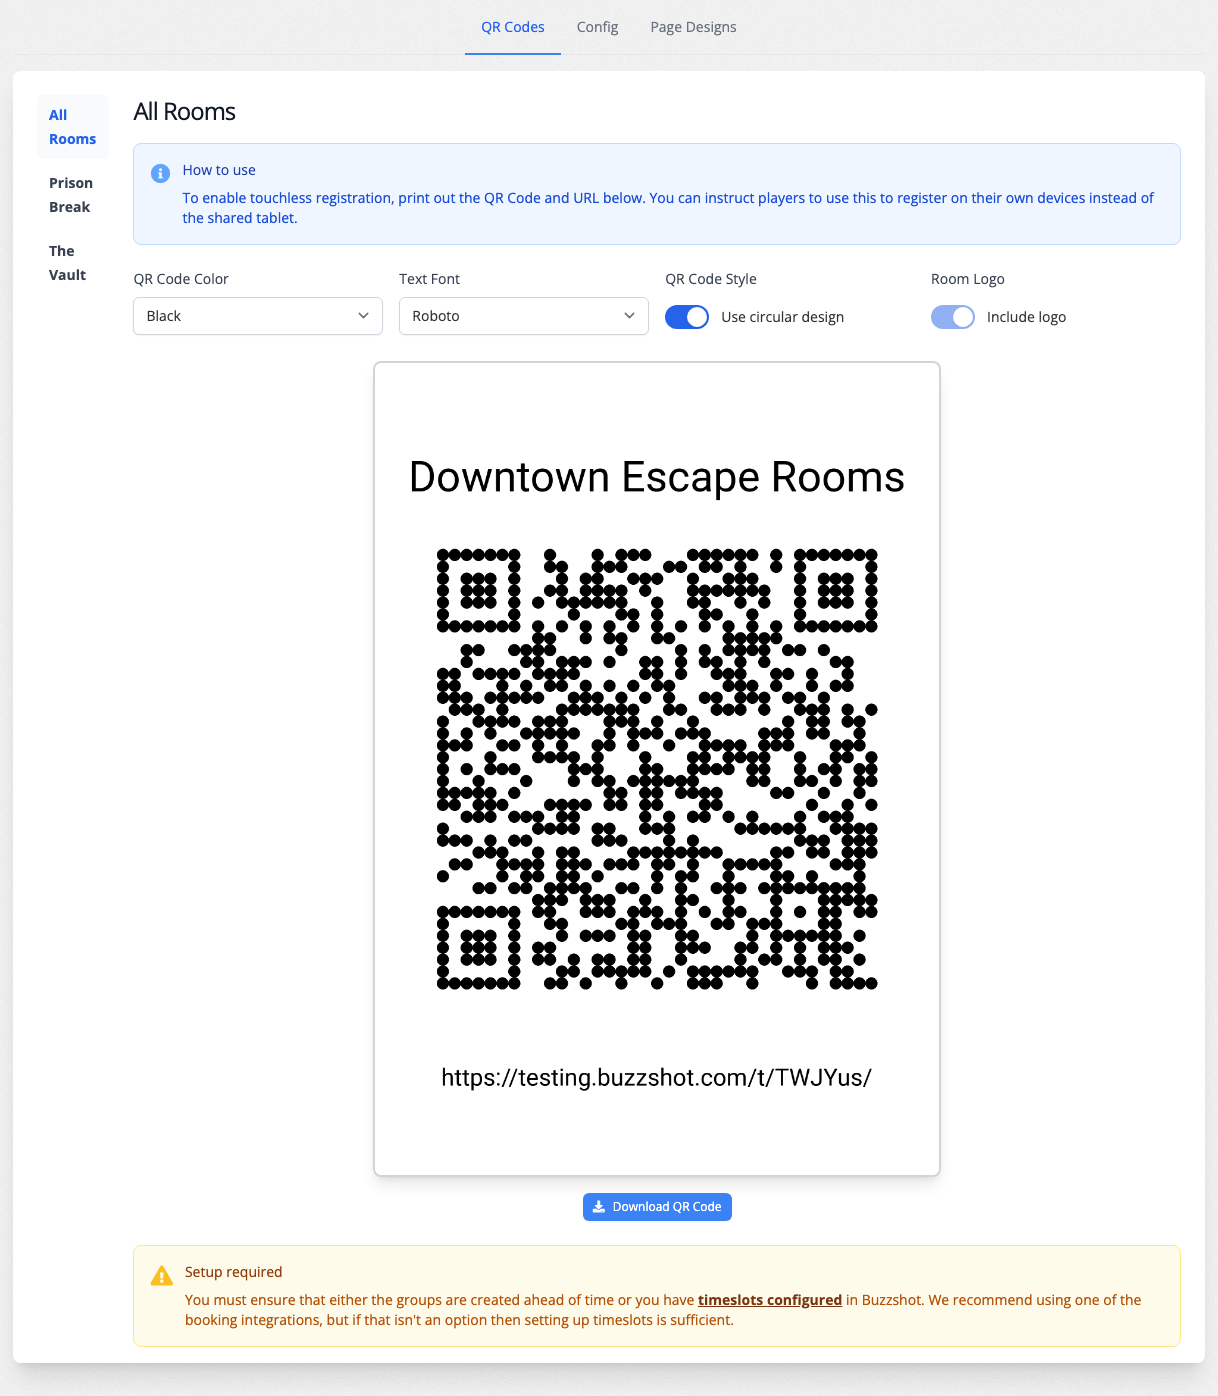The height and width of the screenshot is (1396, 1218).
Task: Click the Downtown Escape Rooms title
Action: (657, 477)
